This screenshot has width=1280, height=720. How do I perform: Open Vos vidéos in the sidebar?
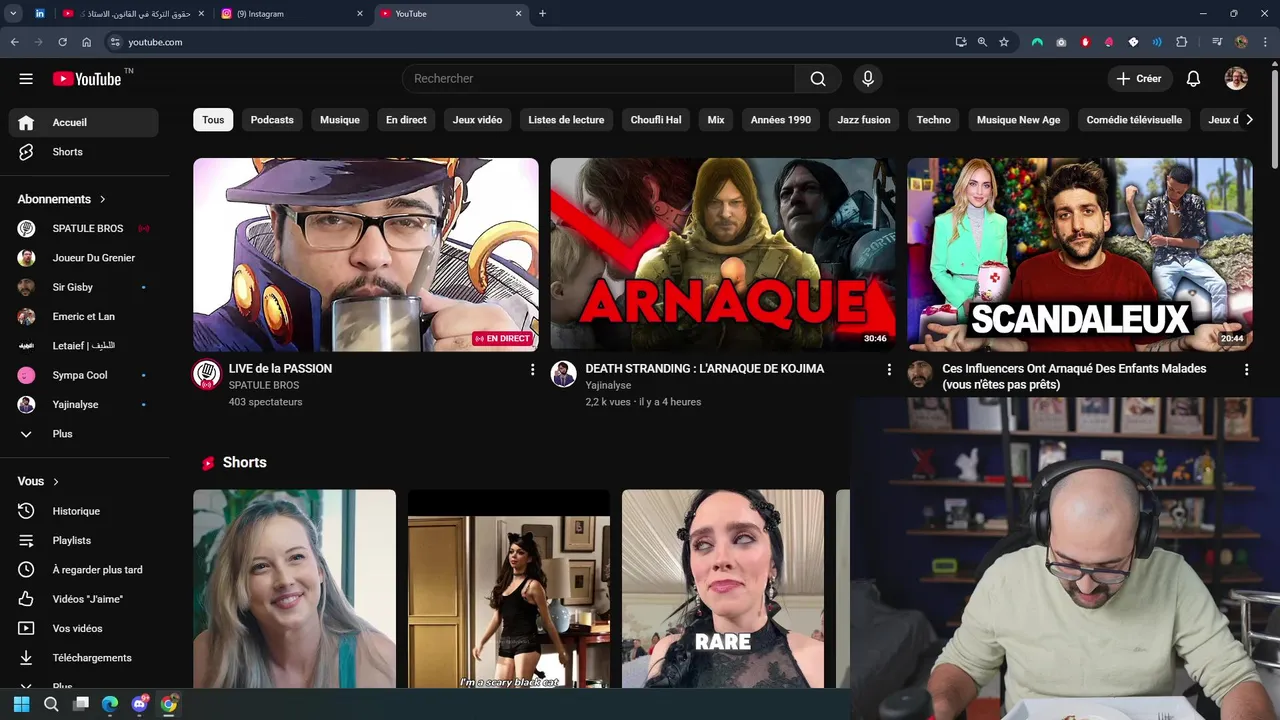click(x=83, y=628)
